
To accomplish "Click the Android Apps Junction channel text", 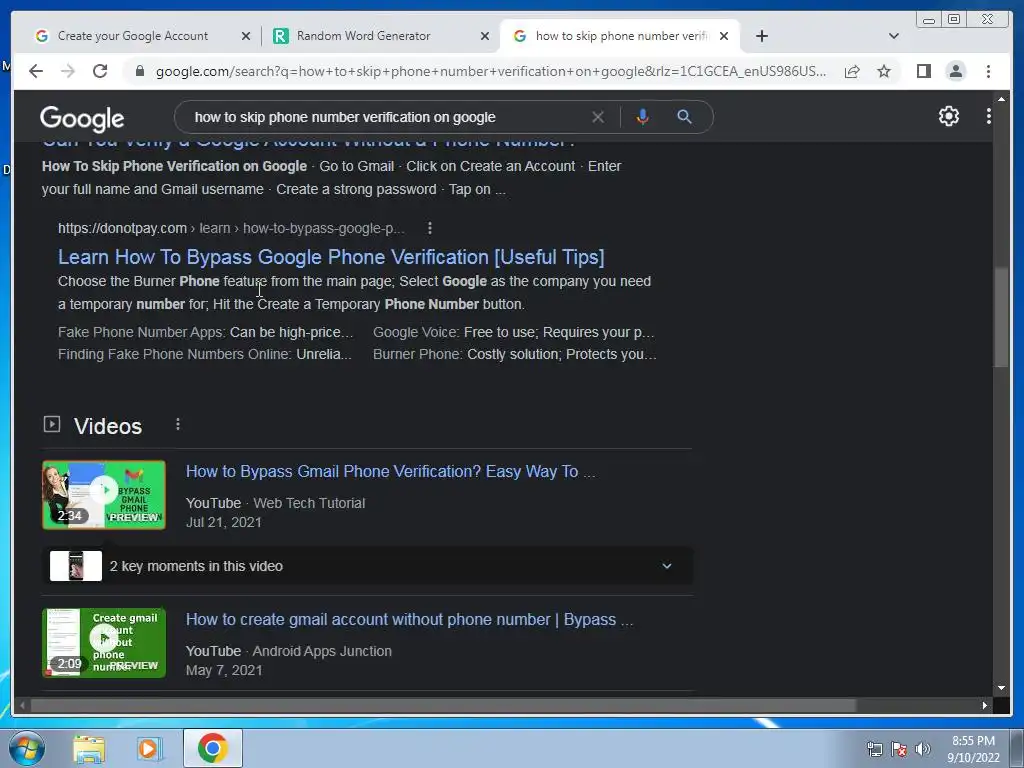I will (x=322, y=651).
